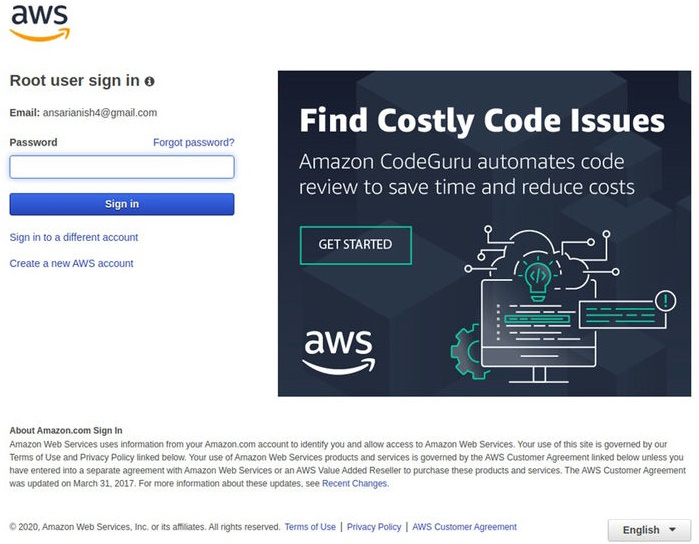Focus the Password input field
Screen dimensions: 699x544
click(x=122, y=167)
